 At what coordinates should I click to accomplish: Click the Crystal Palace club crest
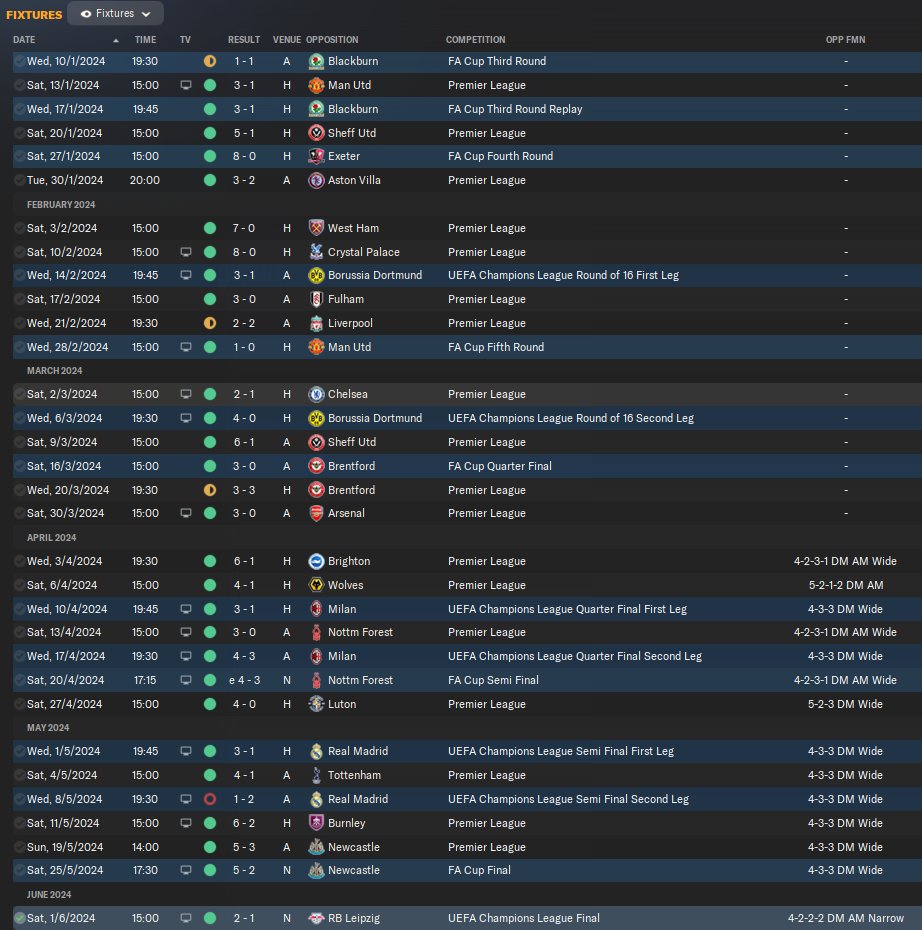click(x=317, y=252)
